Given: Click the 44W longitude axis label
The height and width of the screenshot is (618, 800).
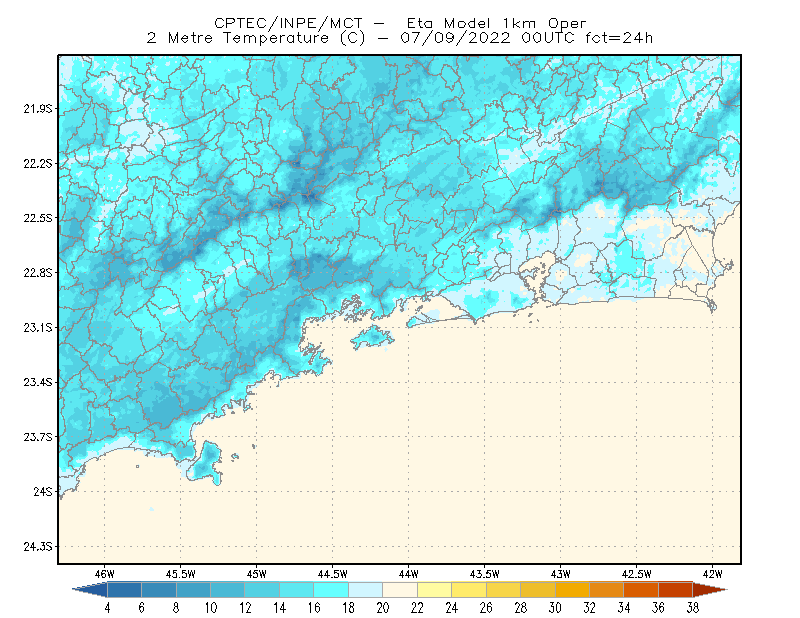Looking at the screenshot, I should coord(408,574).
